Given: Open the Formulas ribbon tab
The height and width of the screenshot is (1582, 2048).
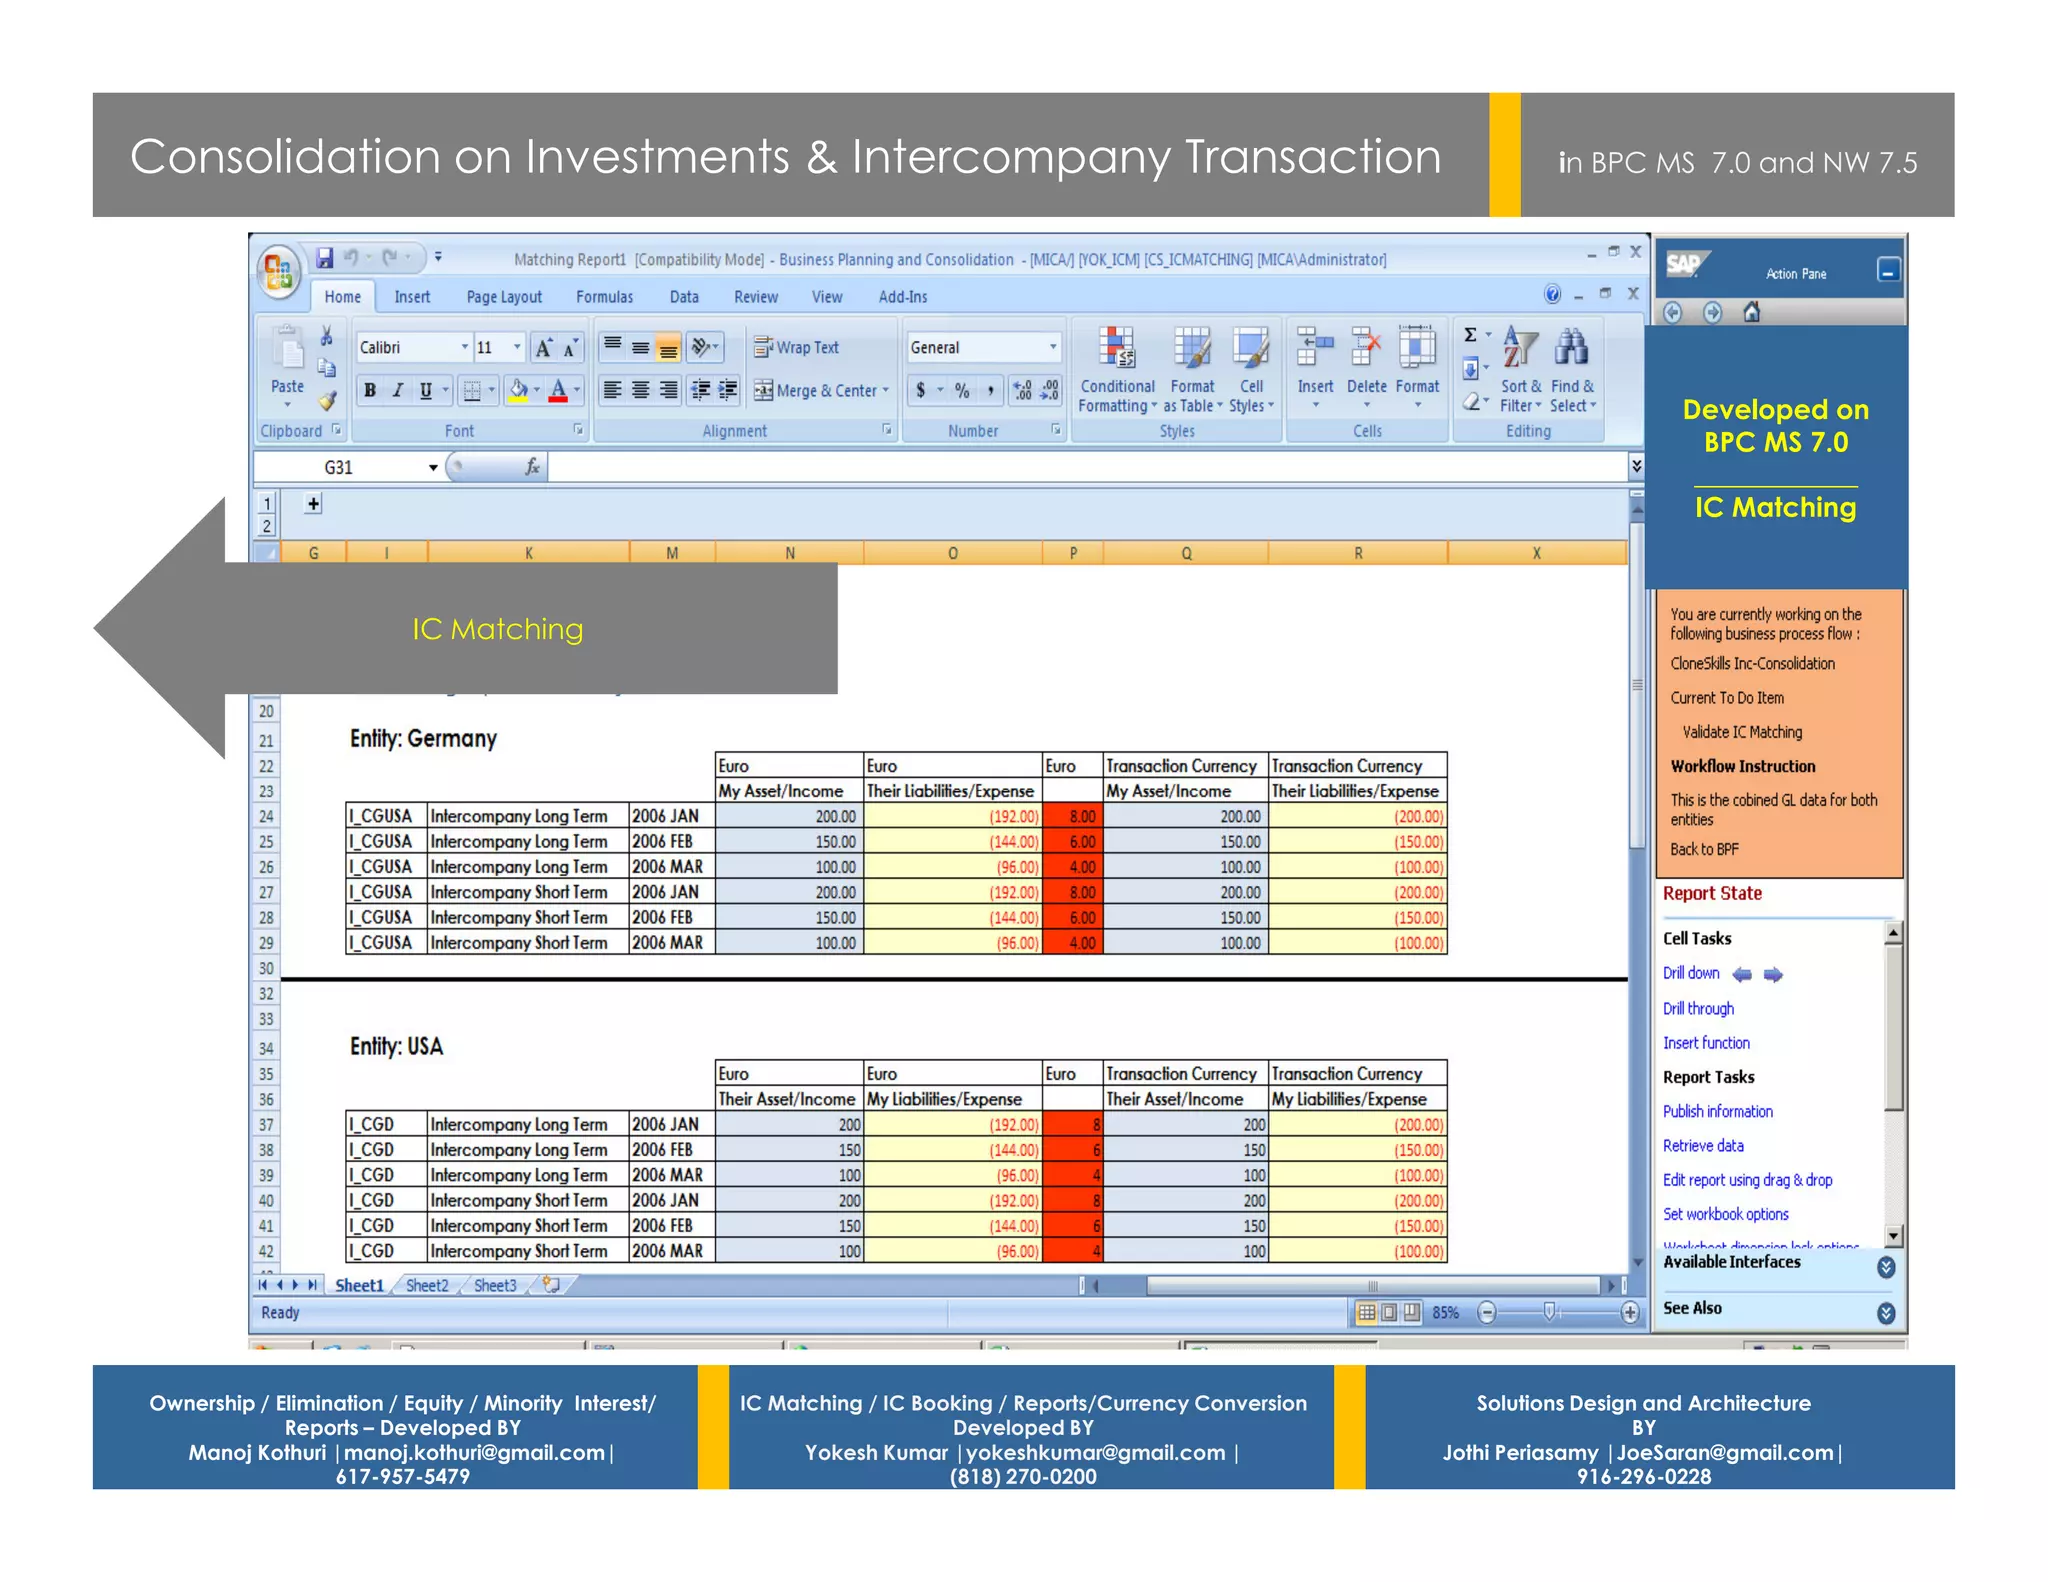Looking at the screenshot, I should [604, 297].
